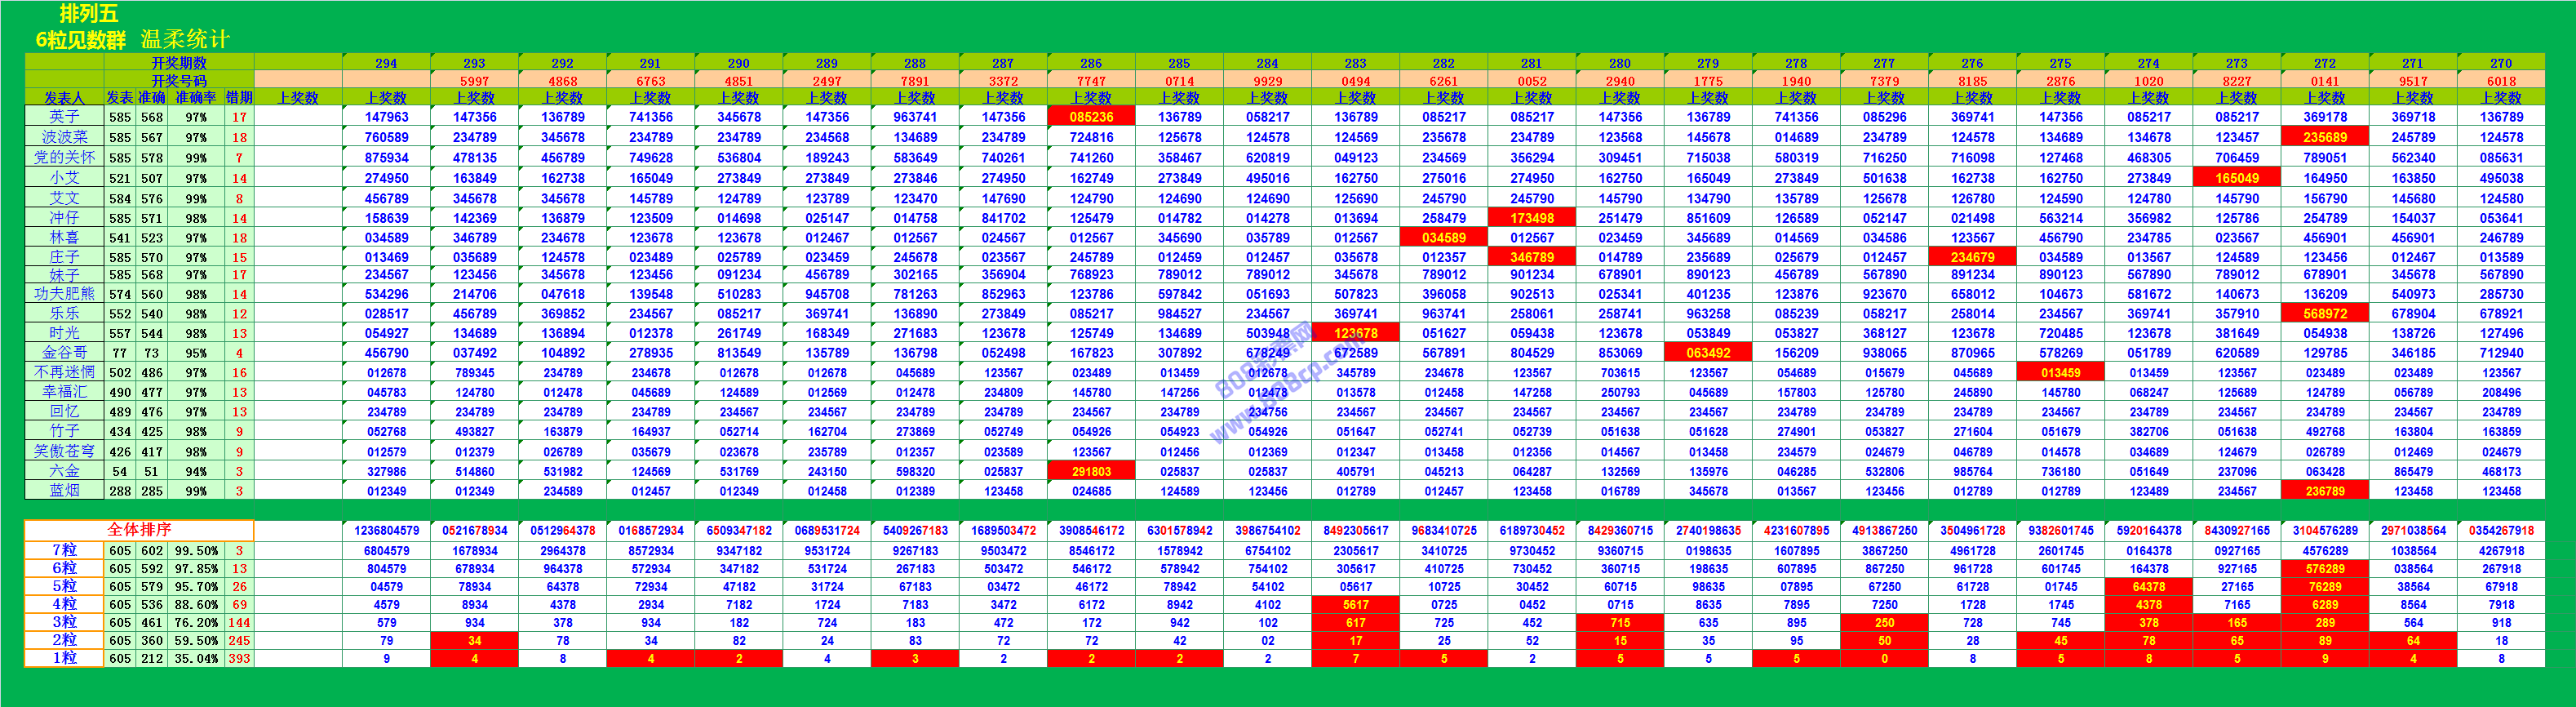Open the 英子 author name link

(x=64, y=117)
